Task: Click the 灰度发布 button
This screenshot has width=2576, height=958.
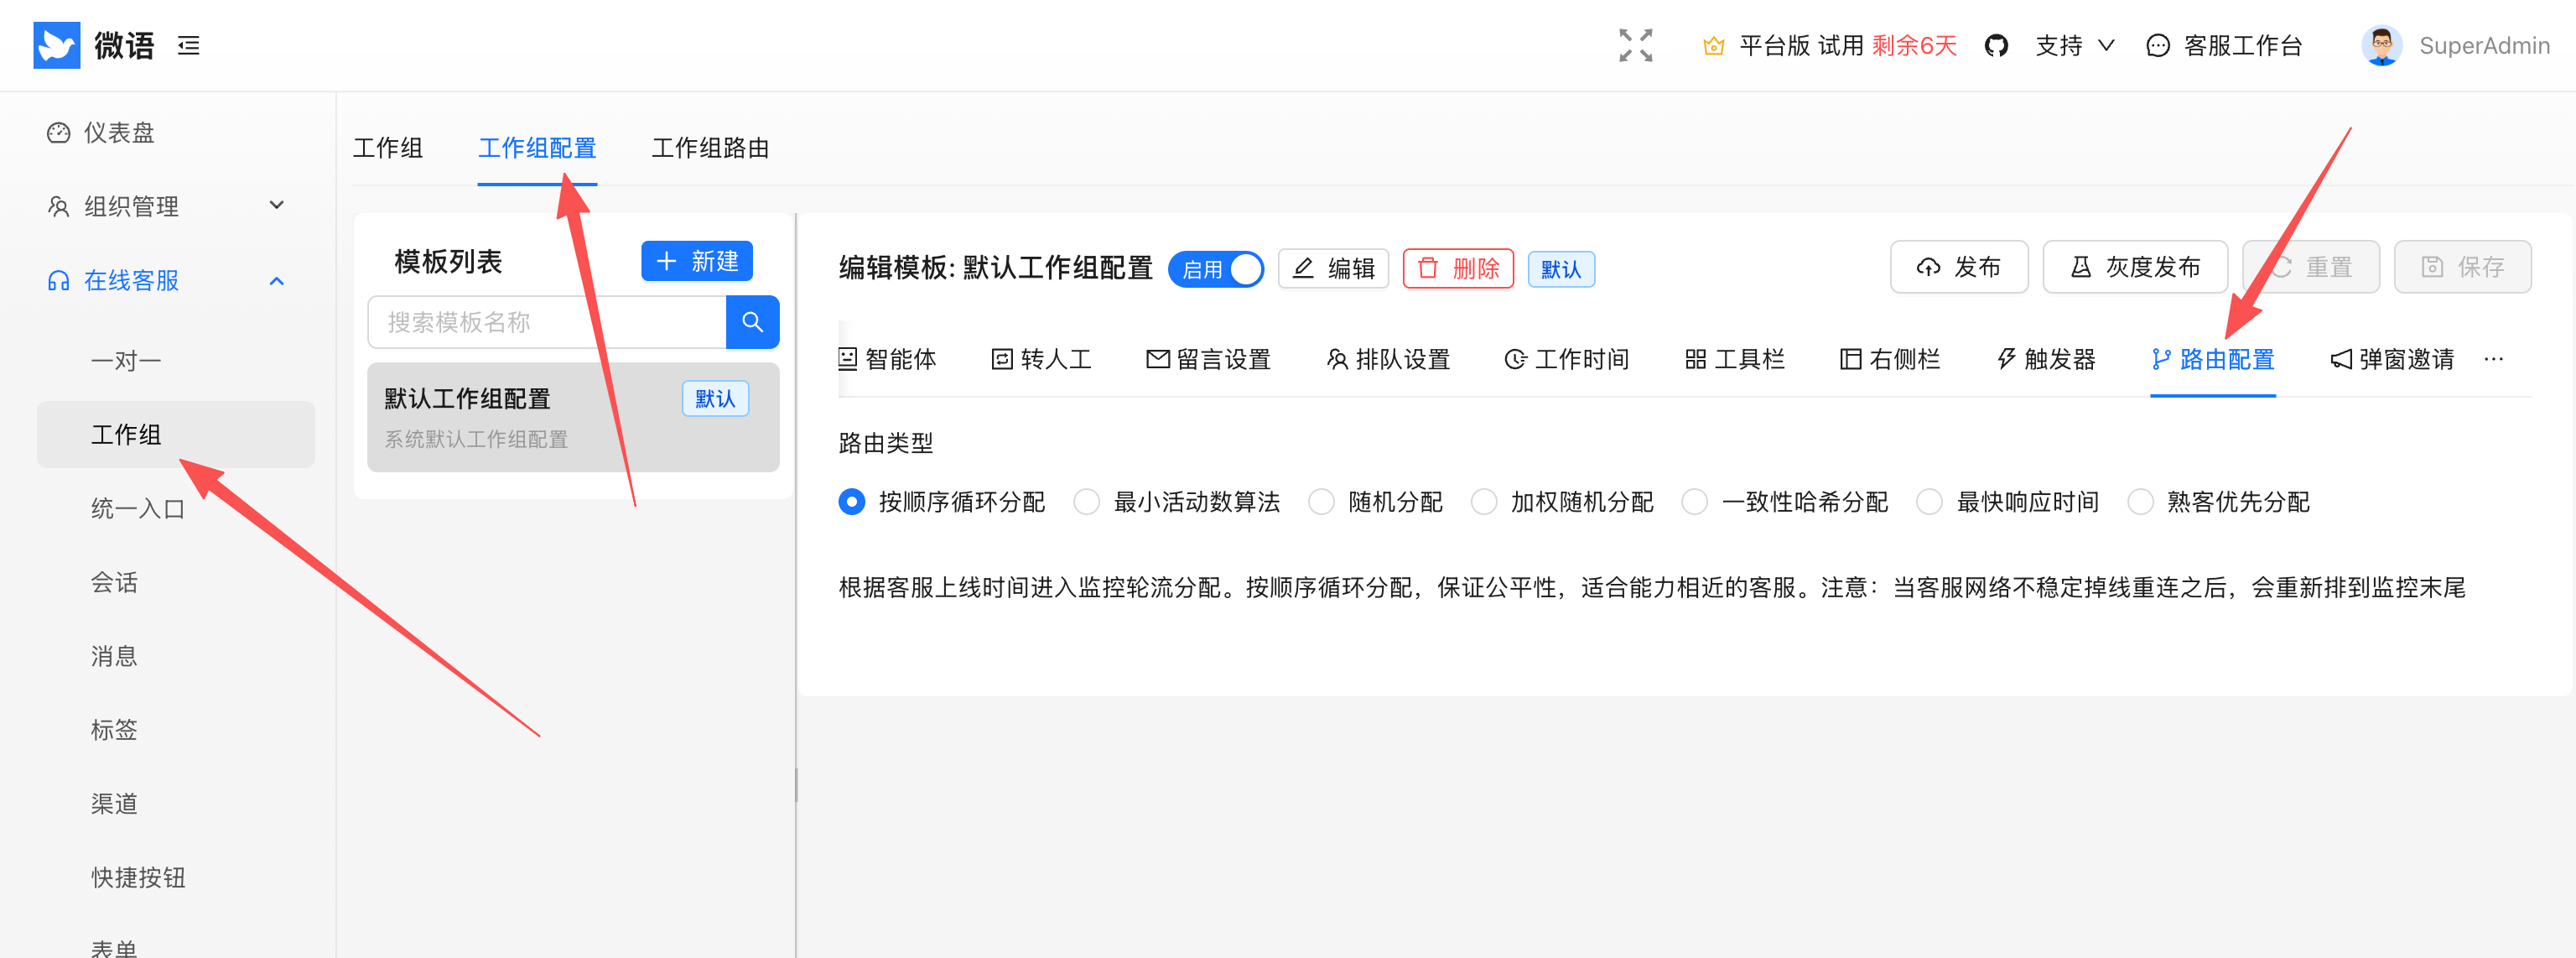Action: pos(2134,267)
